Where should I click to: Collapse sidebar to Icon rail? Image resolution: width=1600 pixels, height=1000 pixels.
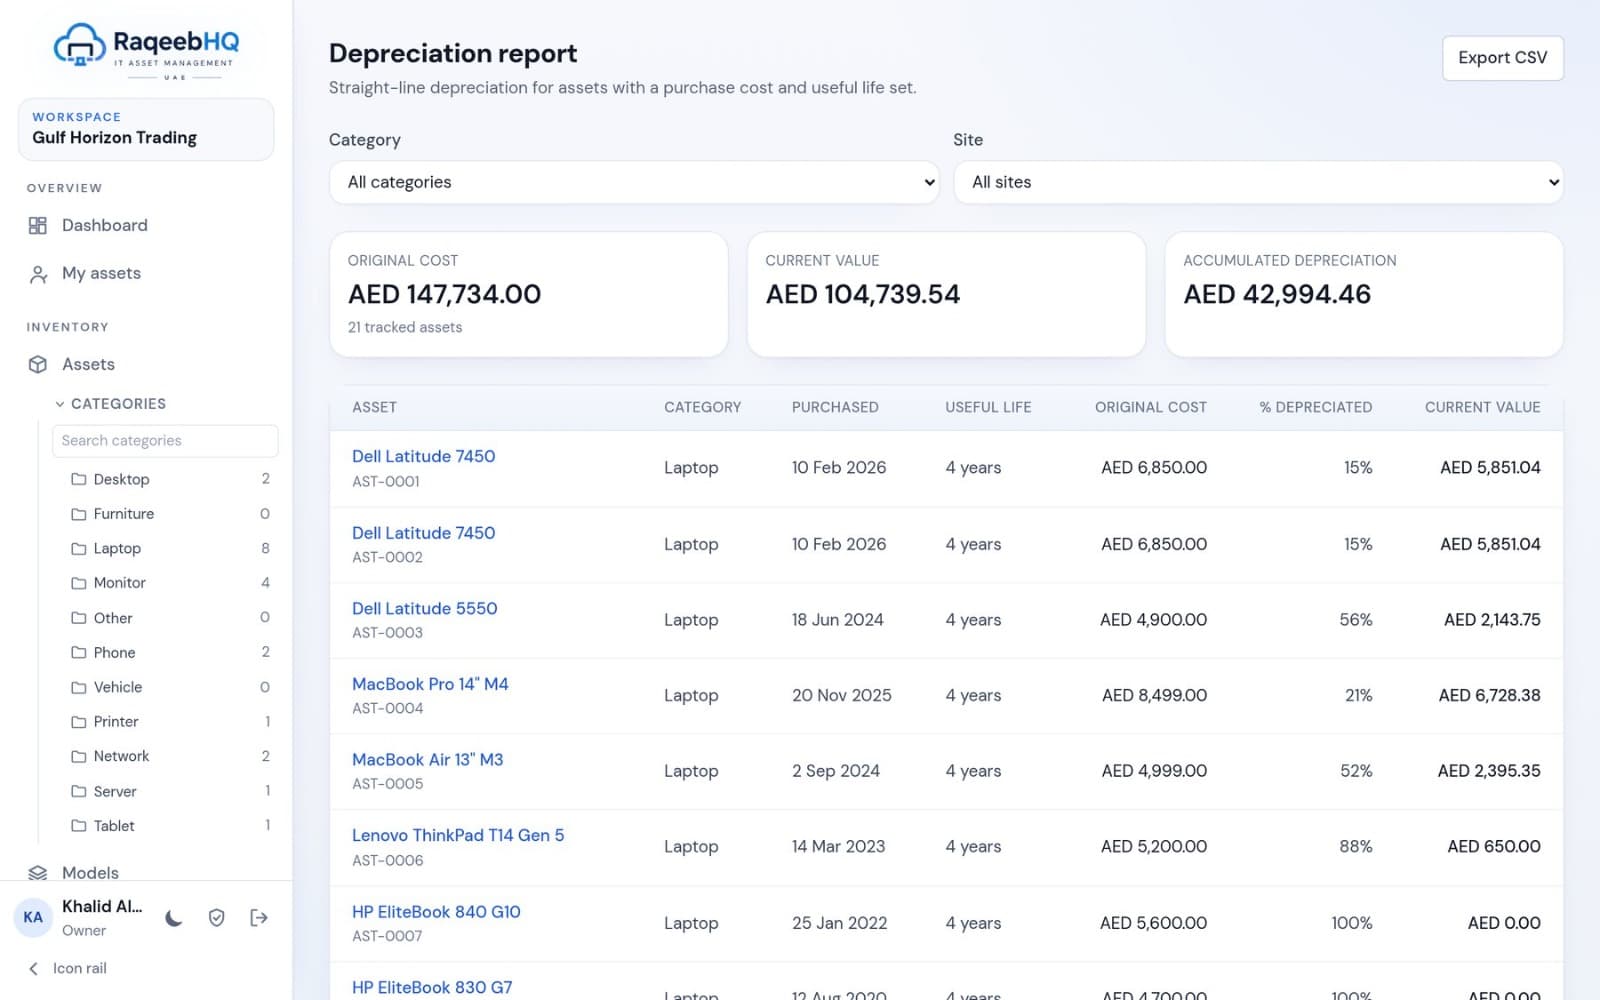pyautogui.click(x=68, y=968)
